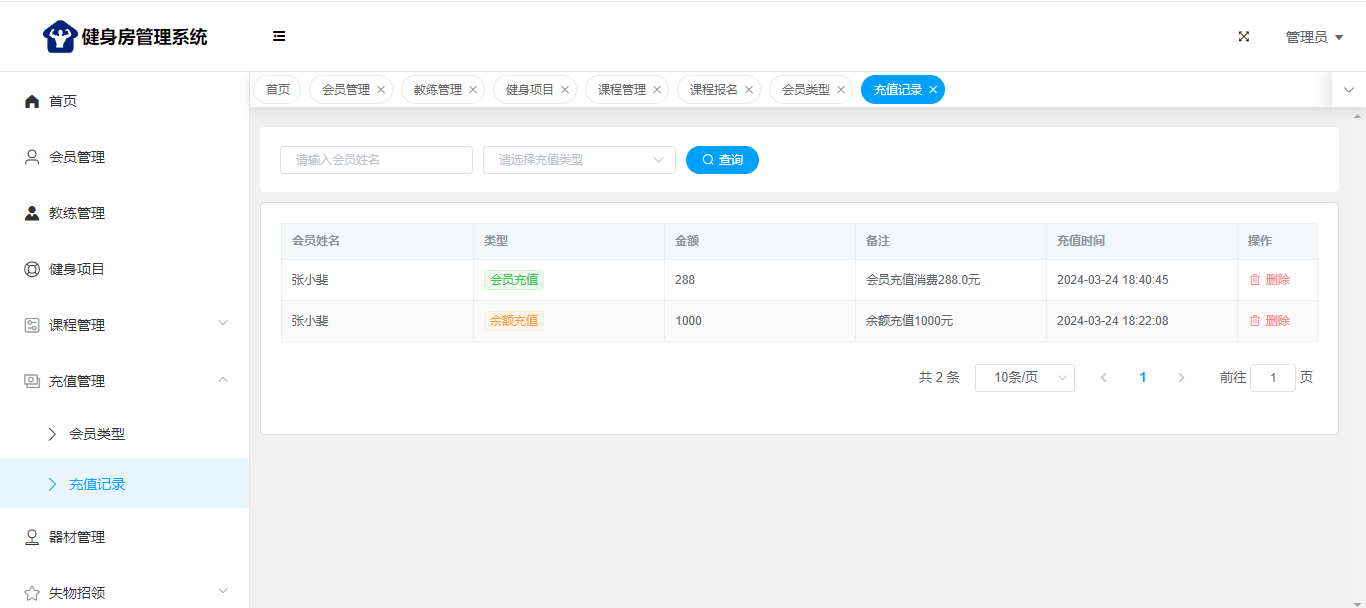This screenshot has width=1366, height=608.
Task: Click the gym system logo icon
Action: point(60,37)
